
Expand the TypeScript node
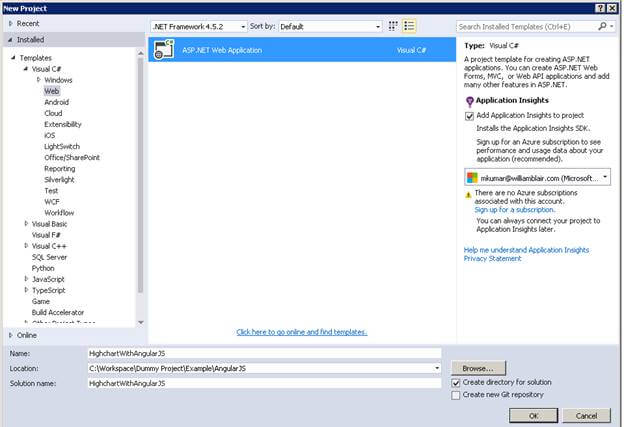26,290
